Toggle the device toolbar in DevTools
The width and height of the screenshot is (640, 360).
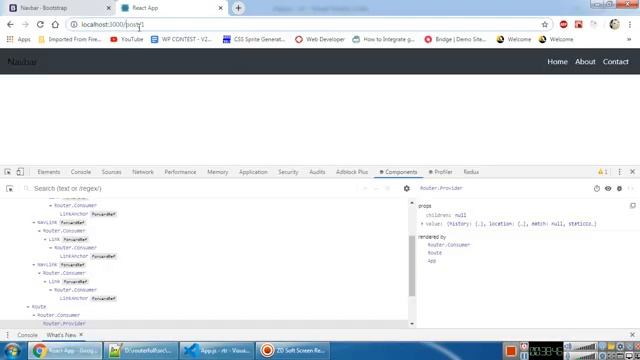[x=20, y=172]
